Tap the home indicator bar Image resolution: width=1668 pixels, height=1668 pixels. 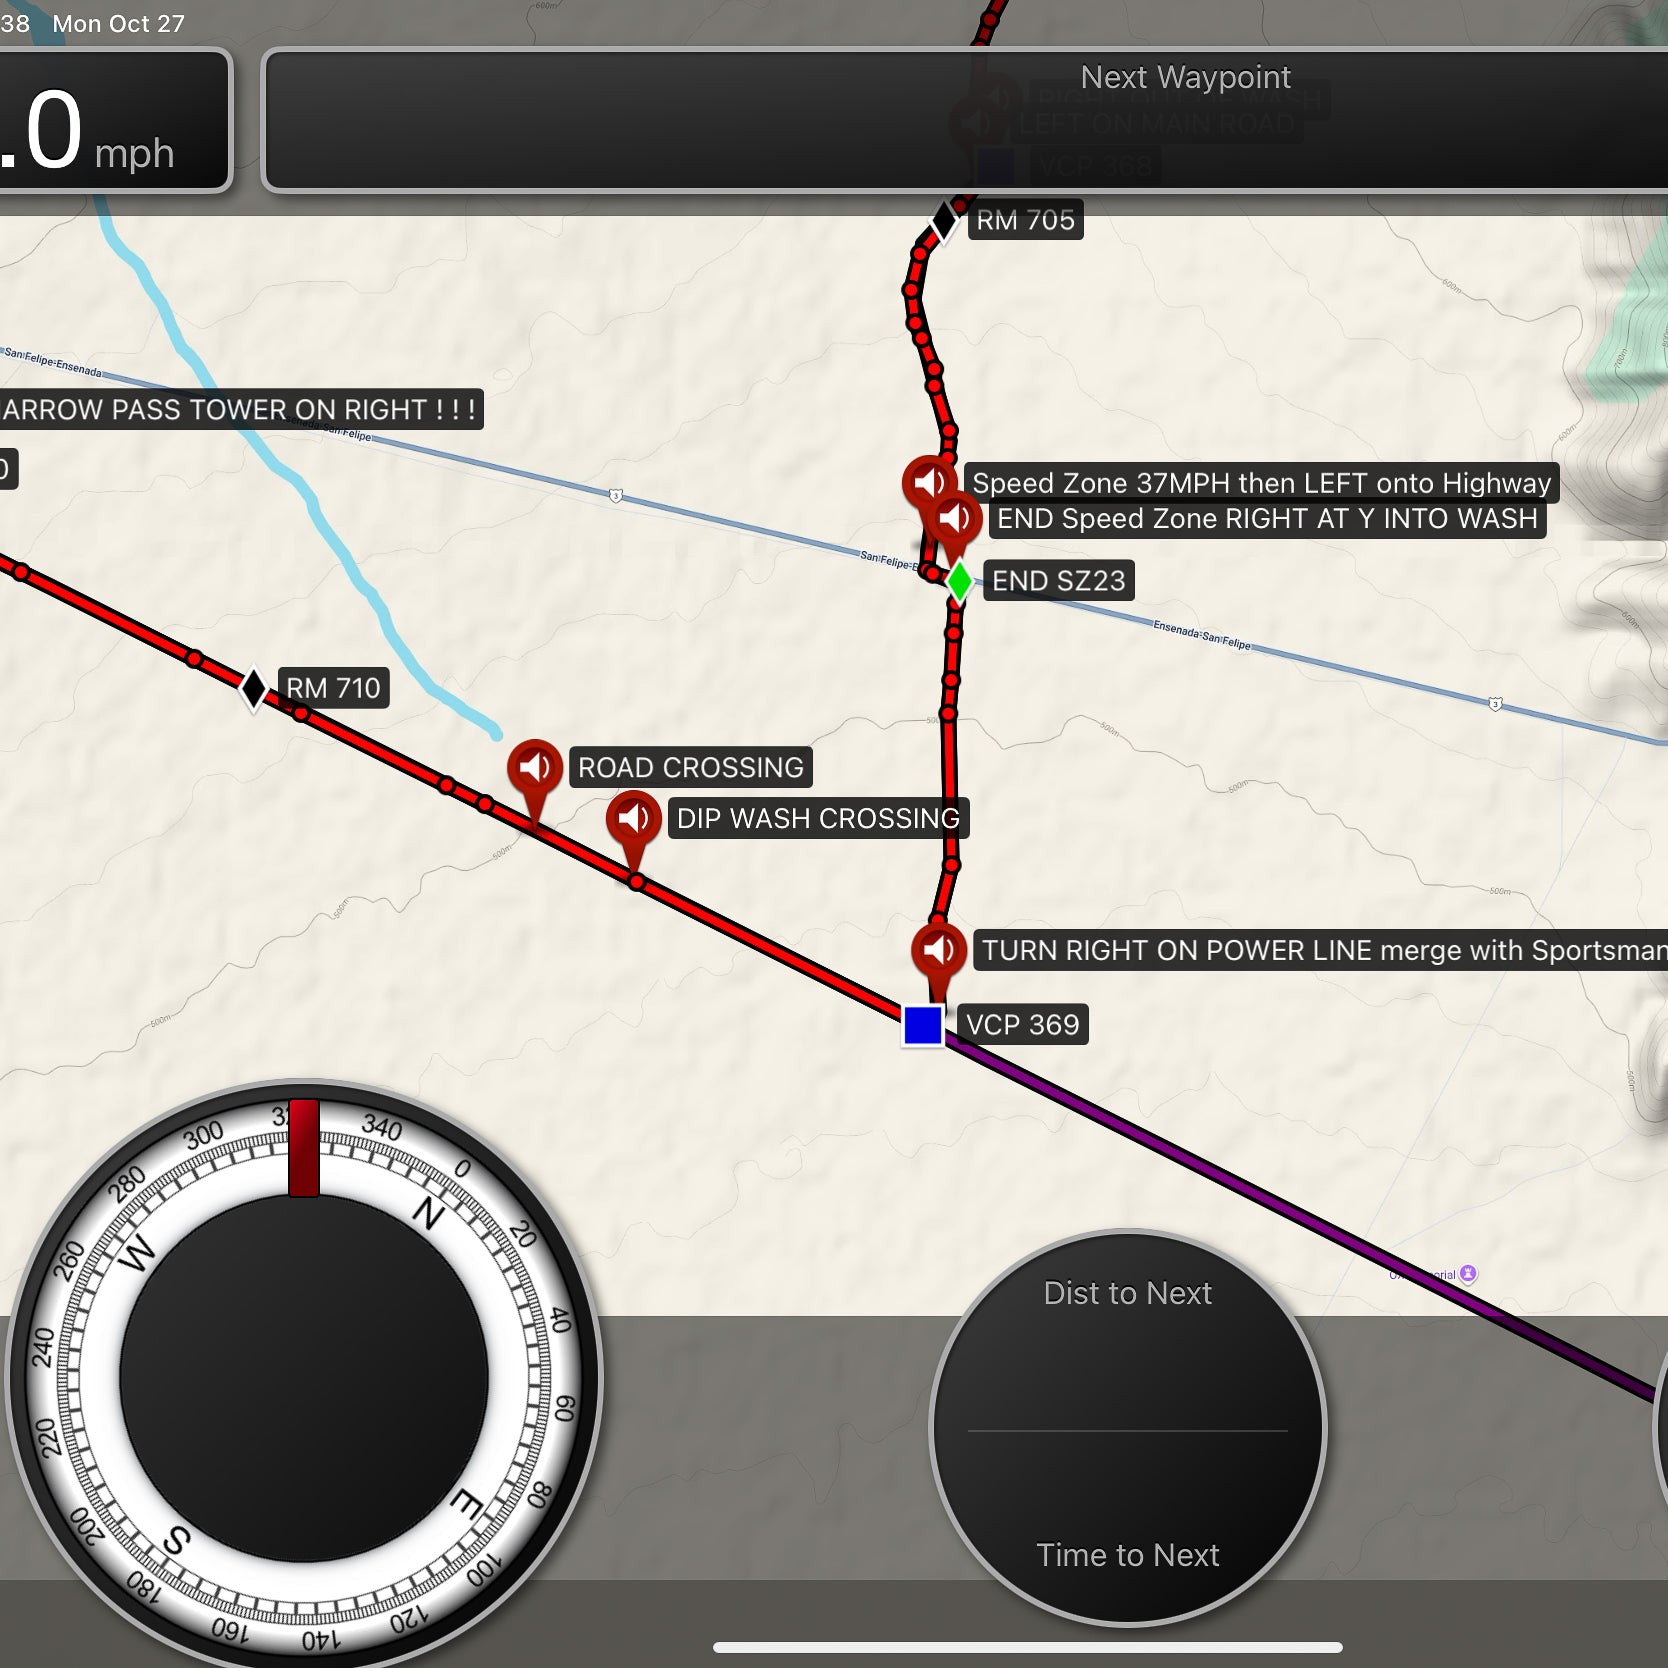click(1027, 1647)
